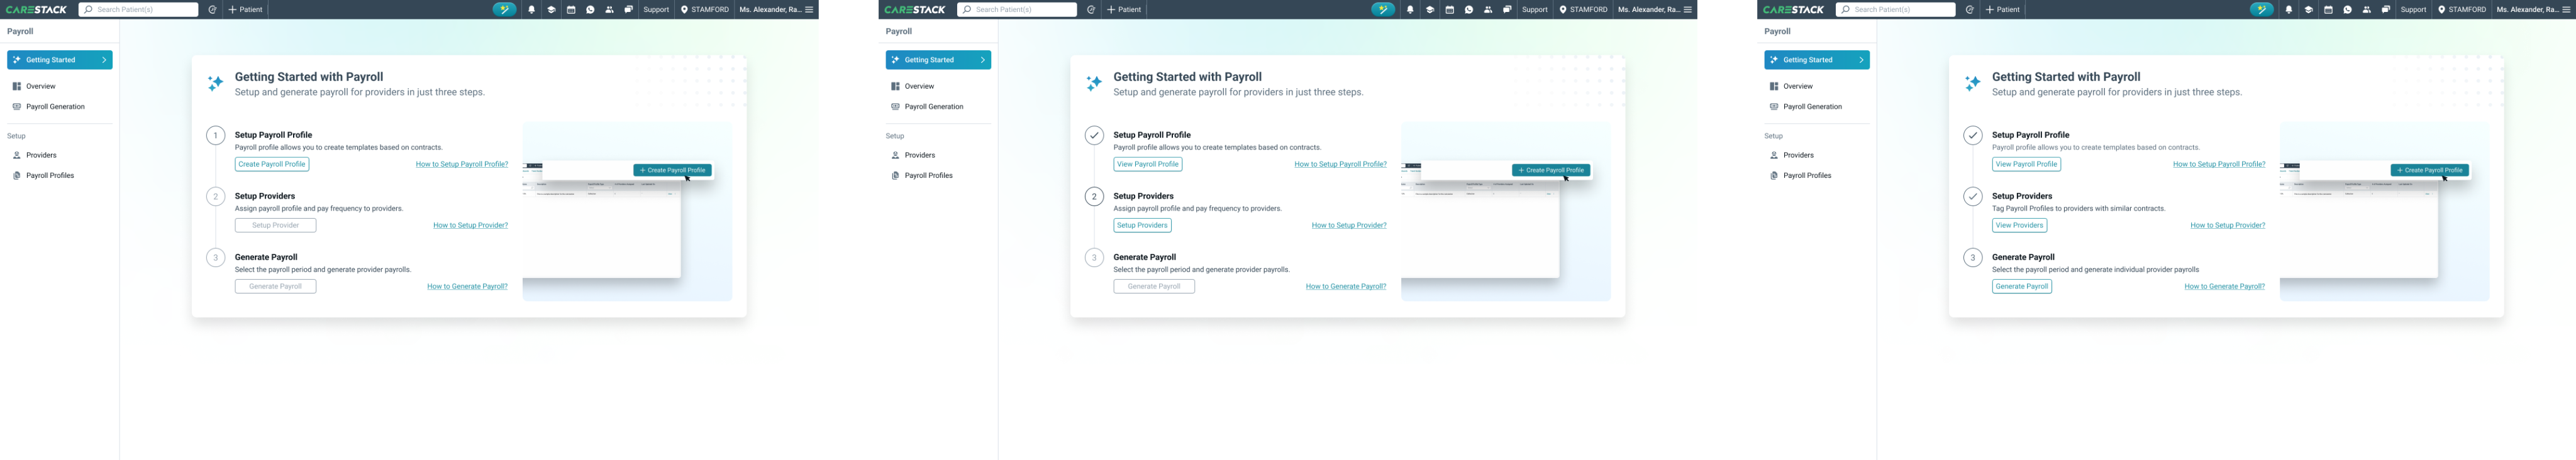
Task: Click the WhatsApp-style chat icon in middle screen
Action: click(1469, 9)
